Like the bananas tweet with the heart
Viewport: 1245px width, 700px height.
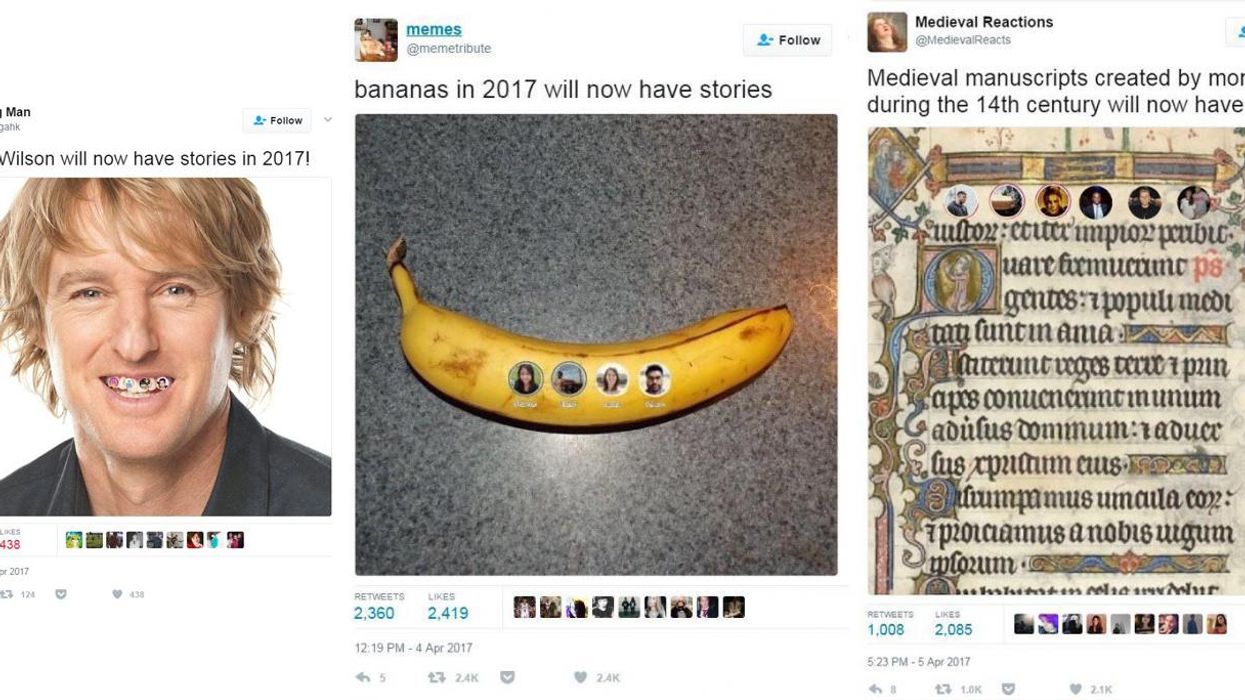tap(582, 678)
